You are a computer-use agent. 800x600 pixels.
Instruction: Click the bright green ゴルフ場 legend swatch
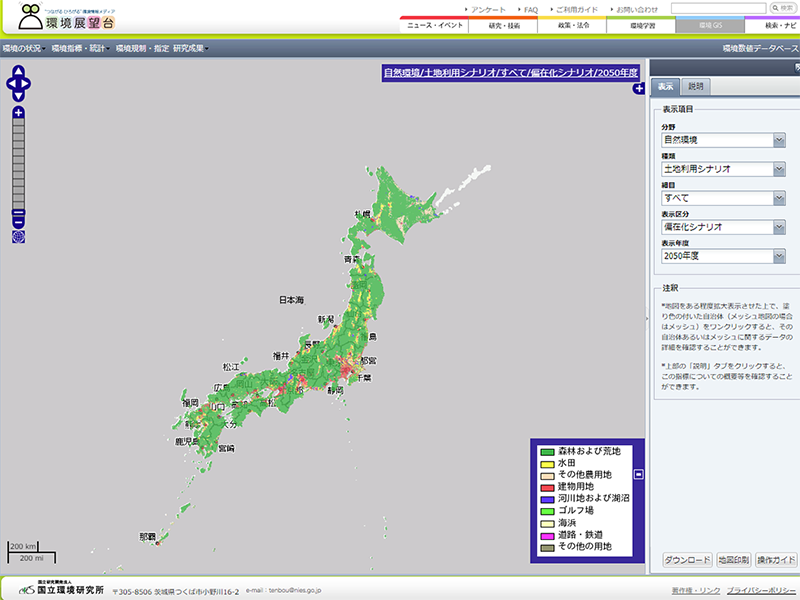tap(547, 511)
